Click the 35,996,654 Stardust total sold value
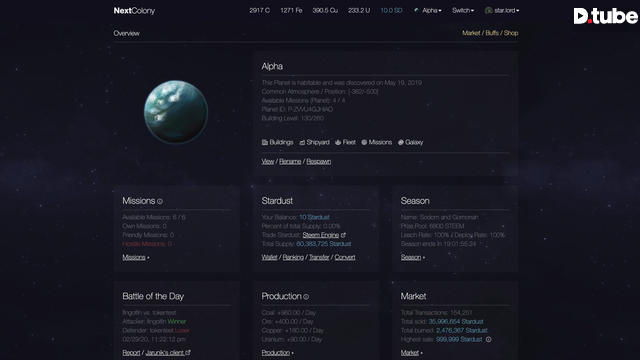 [x=456, y=322]
